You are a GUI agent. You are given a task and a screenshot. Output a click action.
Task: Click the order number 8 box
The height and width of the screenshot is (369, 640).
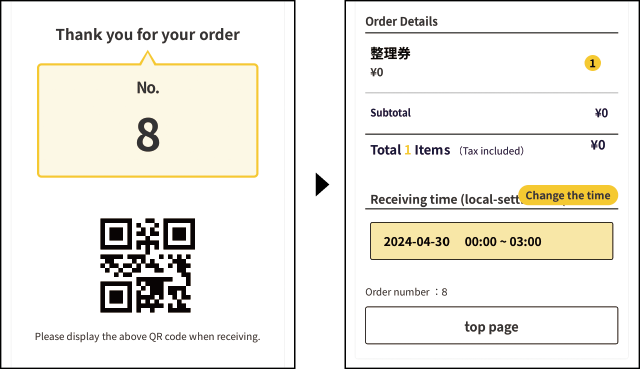click(147, 120)
